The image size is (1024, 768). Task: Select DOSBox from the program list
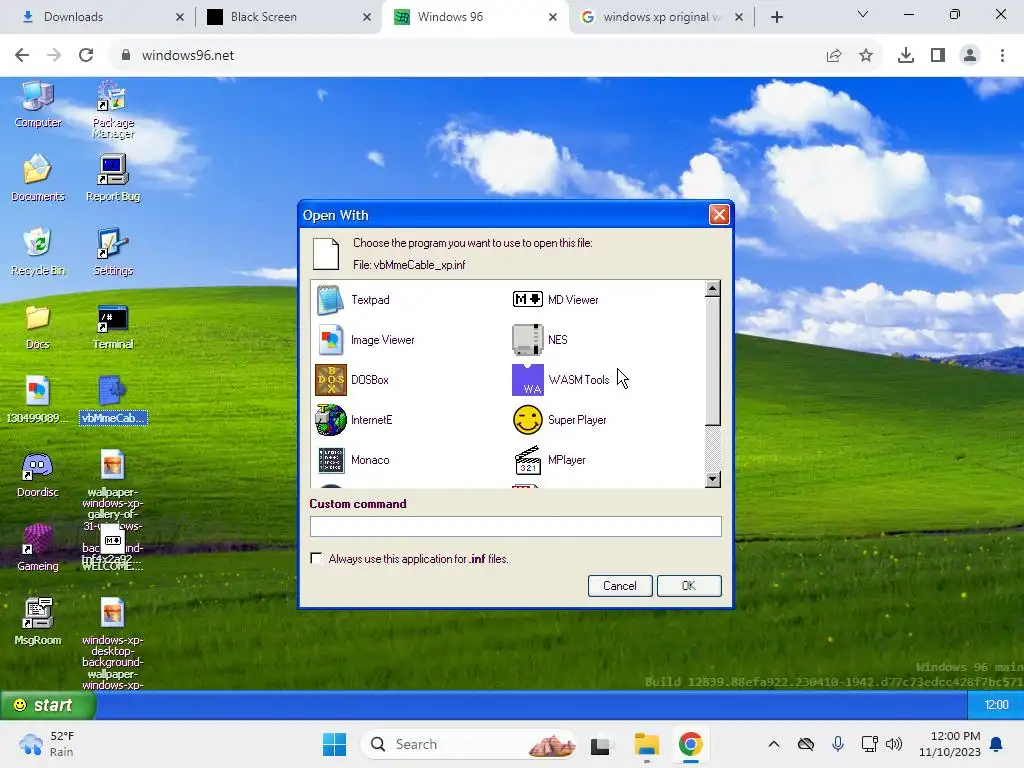point(352,380)
